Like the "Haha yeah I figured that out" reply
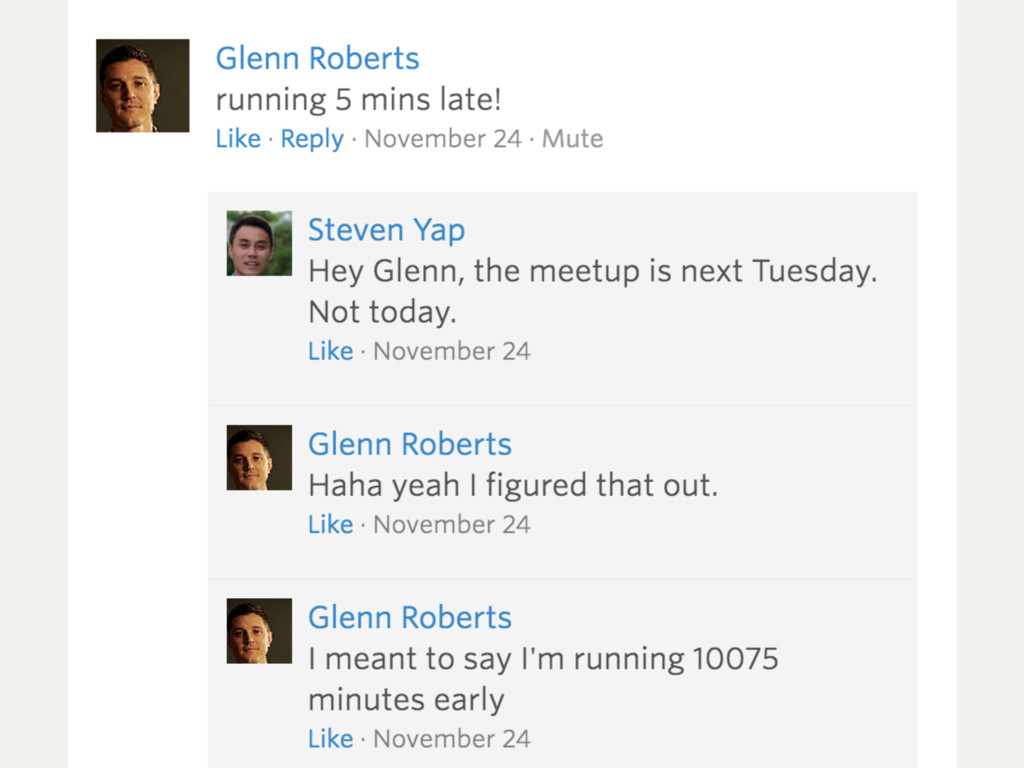The height and width of the screenshot is (768, 1024). click(x=330, y=524)
